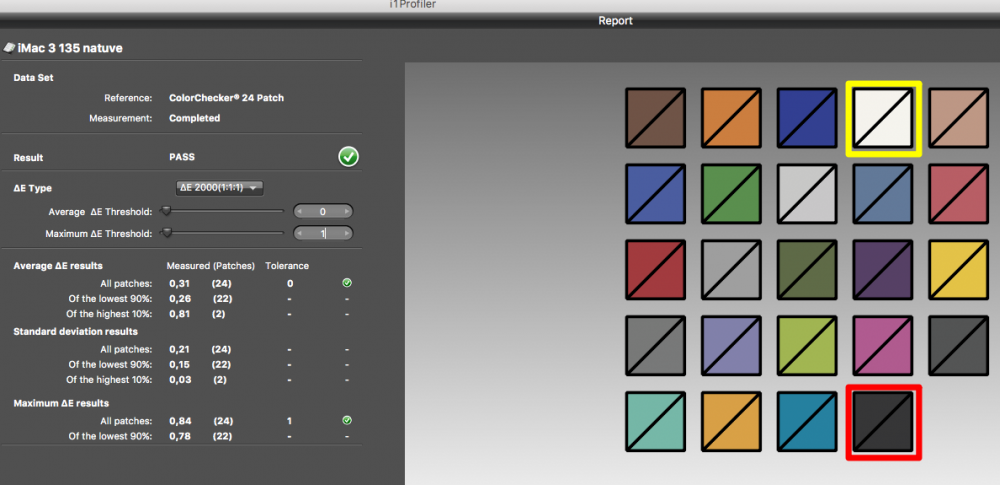The width and height of the screenshot is (1000, 485).
Task: Click the Standard deviation results heading
Action: 76,331
